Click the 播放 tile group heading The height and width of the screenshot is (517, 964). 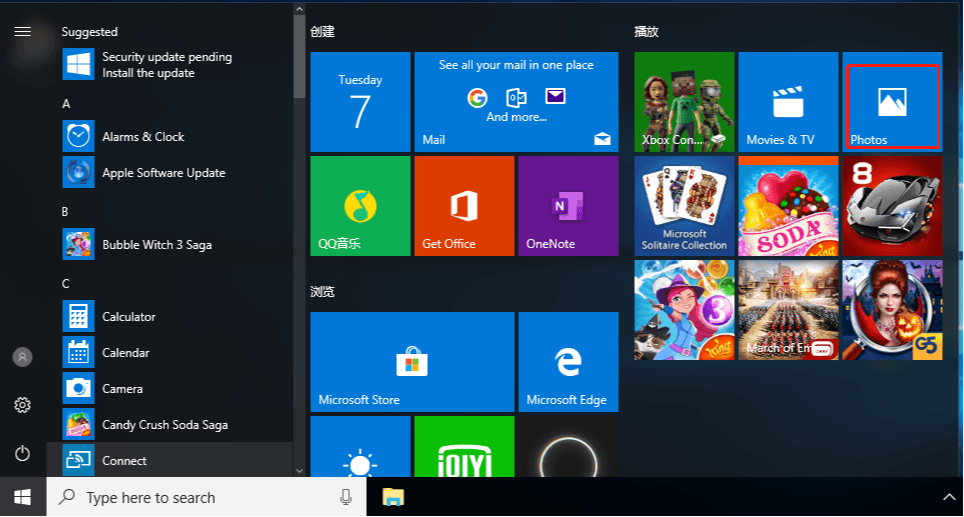(647, 31)
